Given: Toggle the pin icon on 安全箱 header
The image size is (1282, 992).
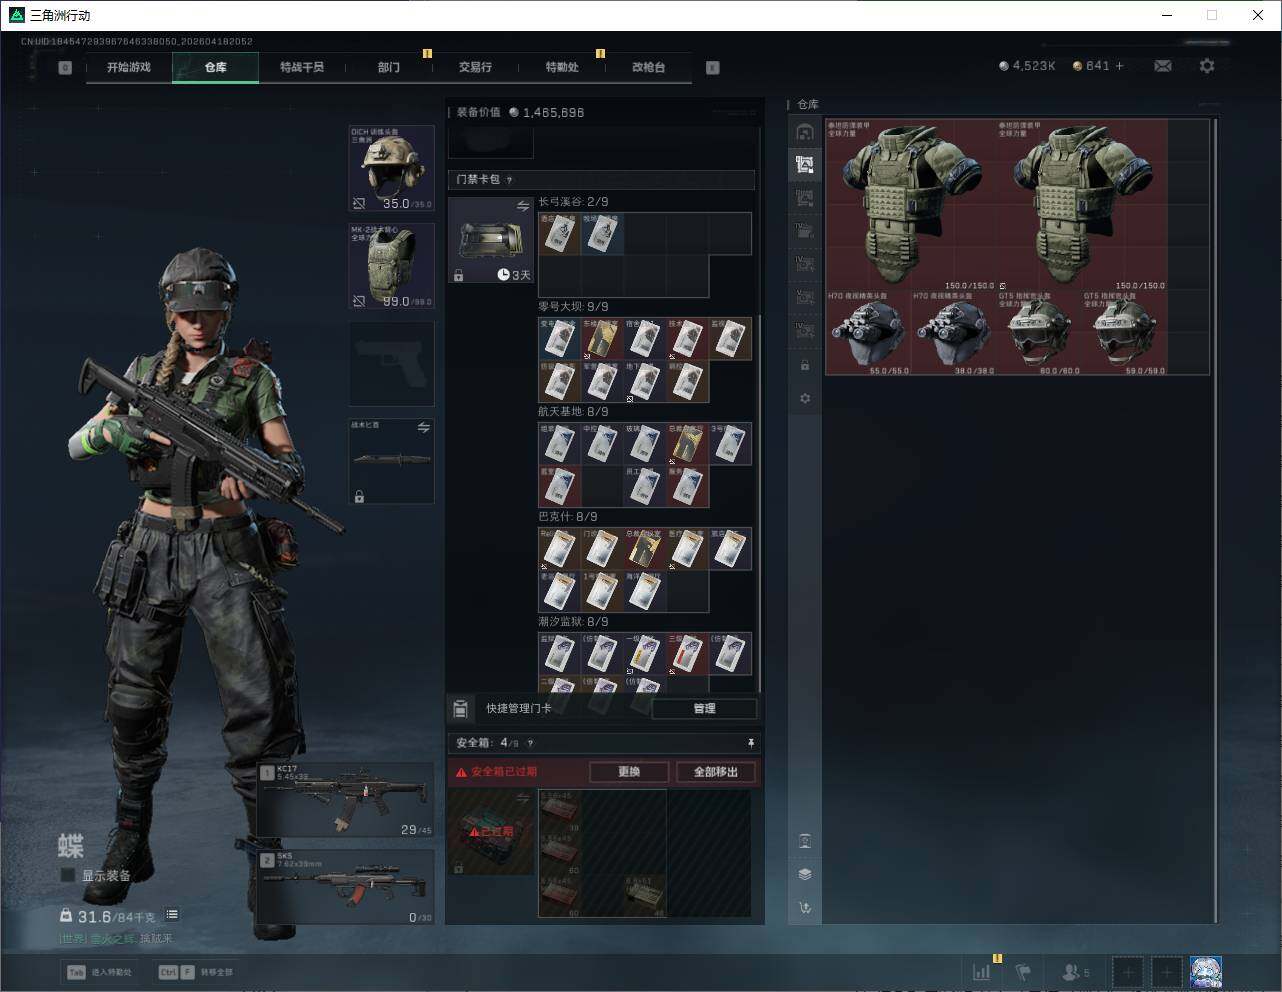Looking at the screenshot, I should [x=750, y=743].
